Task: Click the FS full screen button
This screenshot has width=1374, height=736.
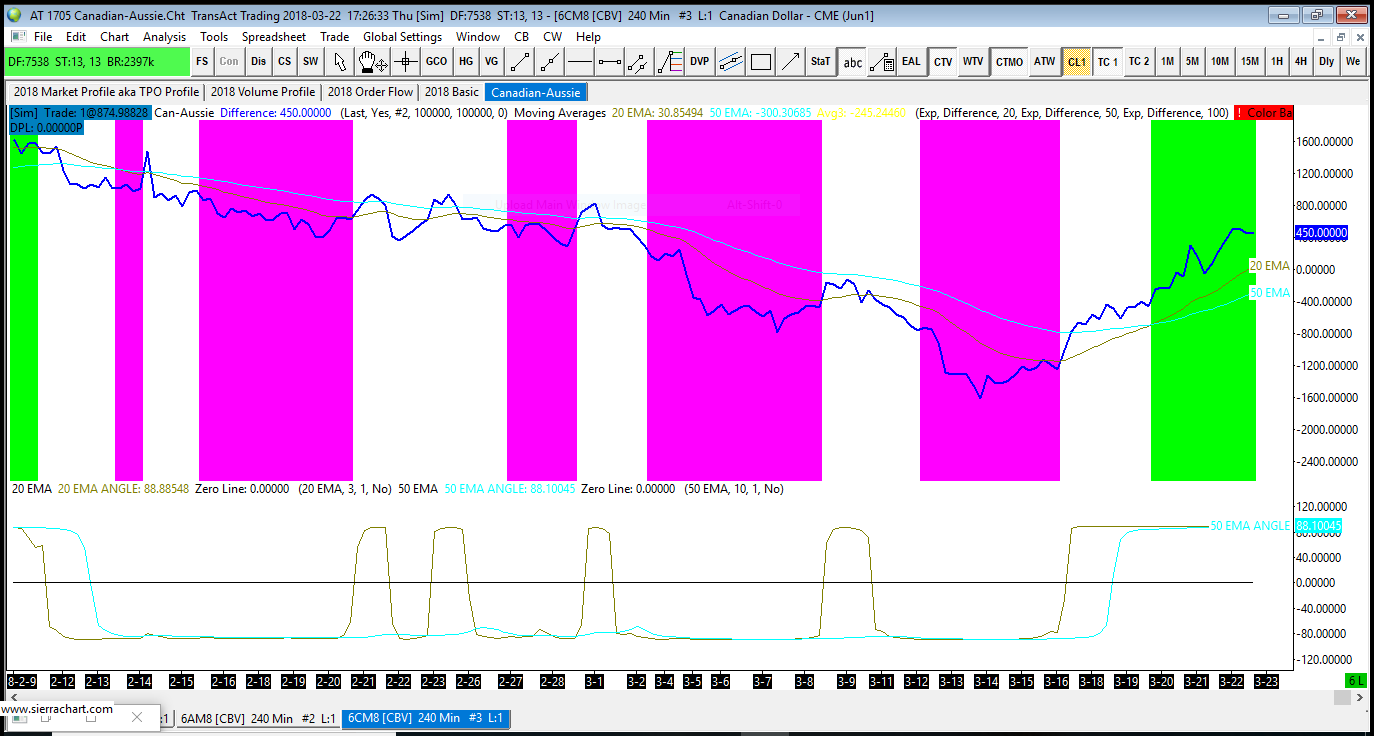Action: (202, 61)
